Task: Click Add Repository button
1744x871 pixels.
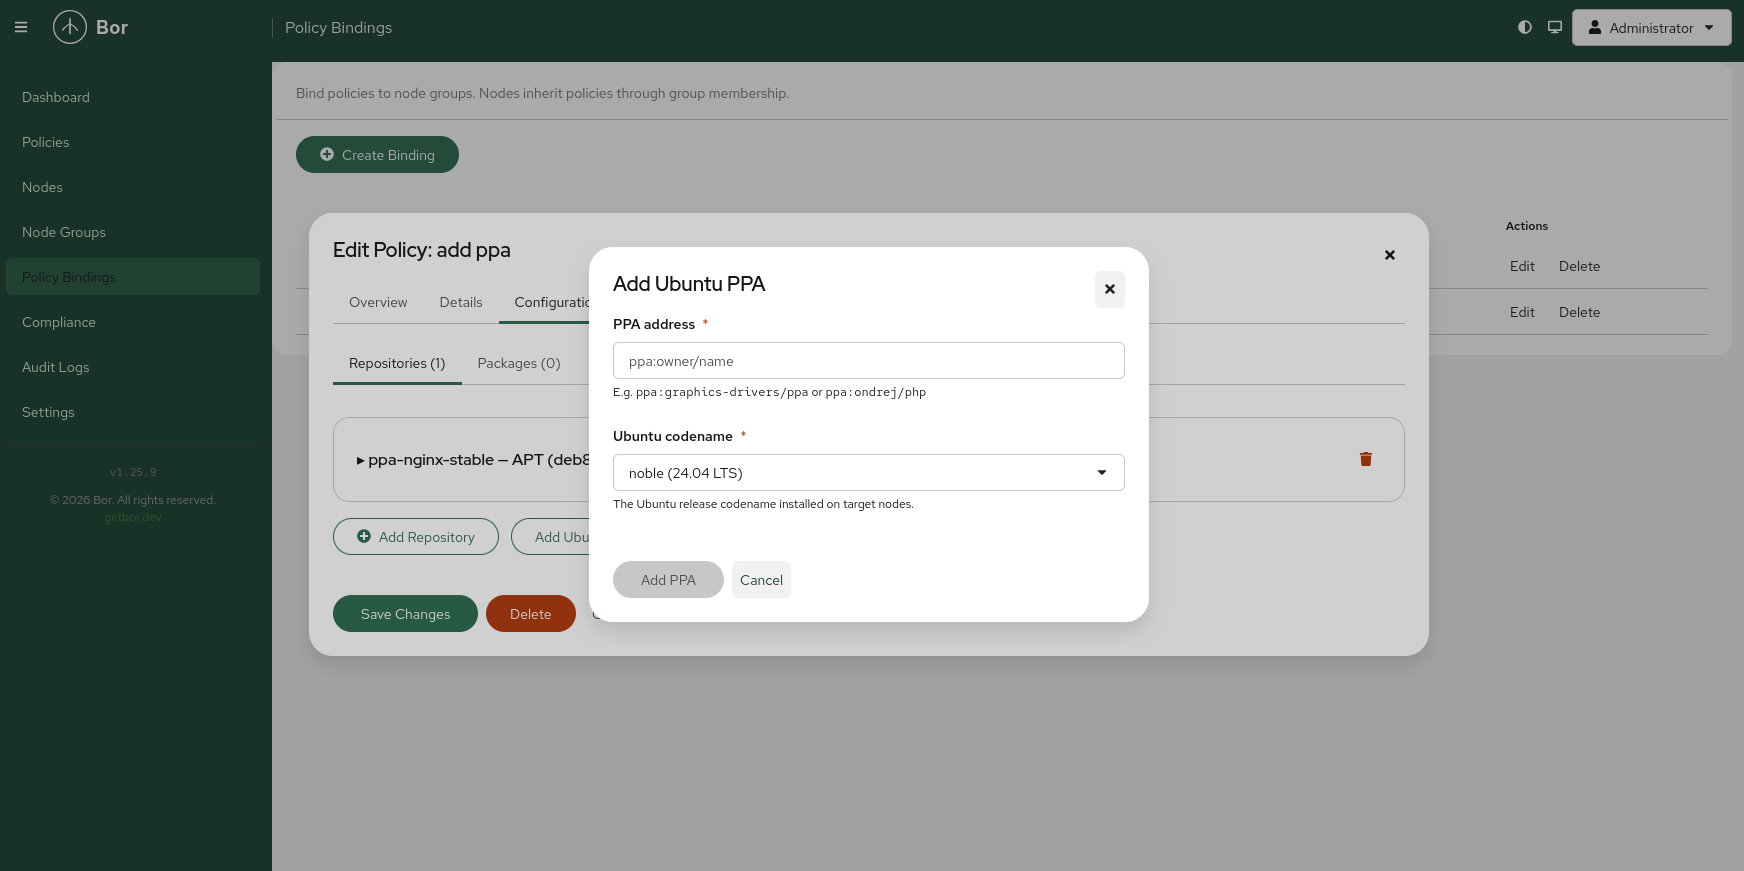Action: [x=416, y=537]
